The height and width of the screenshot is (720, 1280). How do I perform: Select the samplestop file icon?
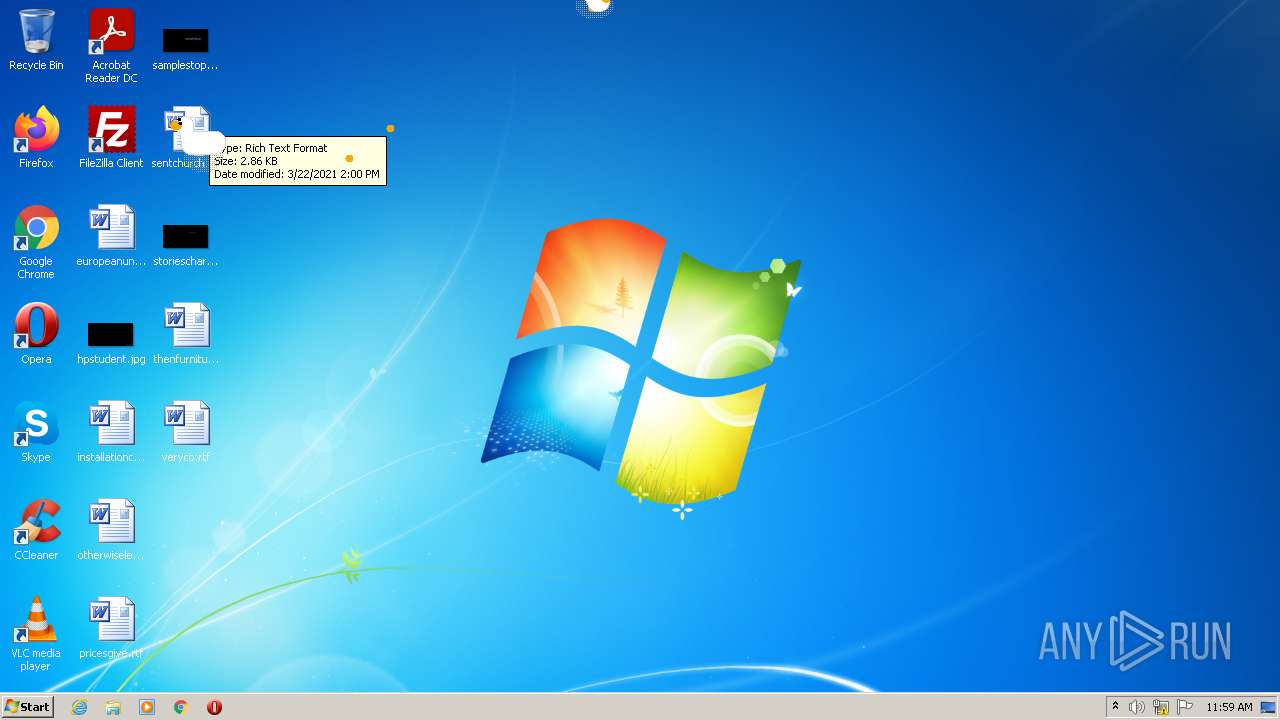coord(185,47)
